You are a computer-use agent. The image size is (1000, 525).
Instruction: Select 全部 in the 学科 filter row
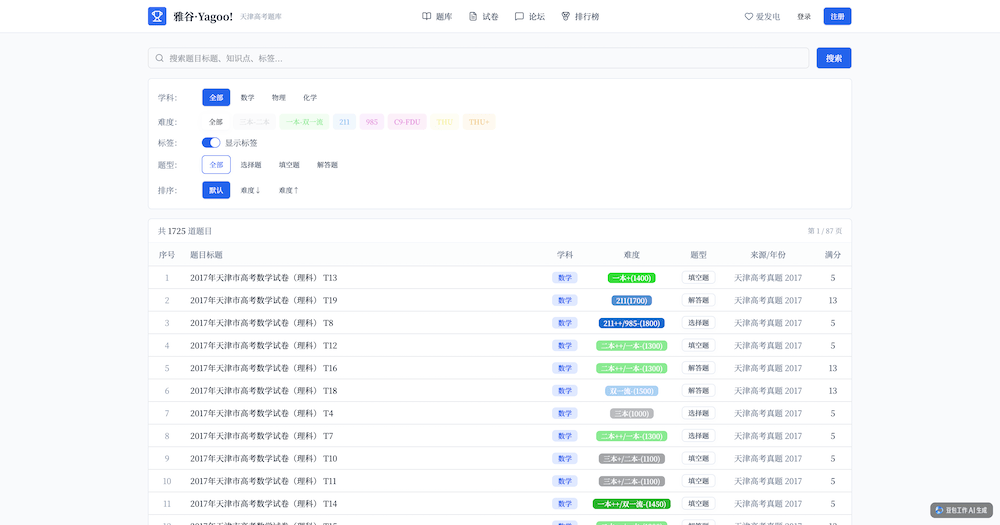pyautogui.click(x=216, y=98)
